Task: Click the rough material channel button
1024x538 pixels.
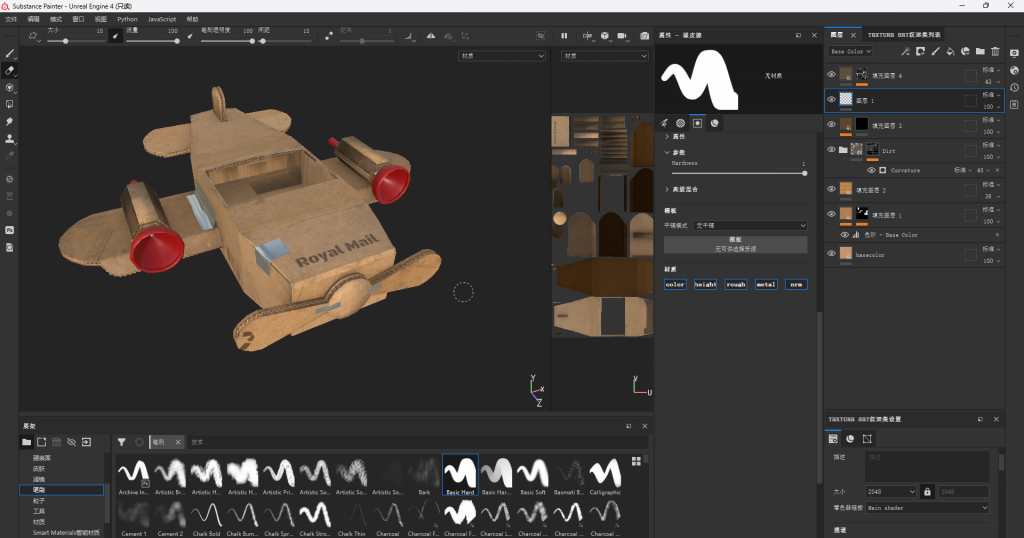Action: [x=736, y=284]
